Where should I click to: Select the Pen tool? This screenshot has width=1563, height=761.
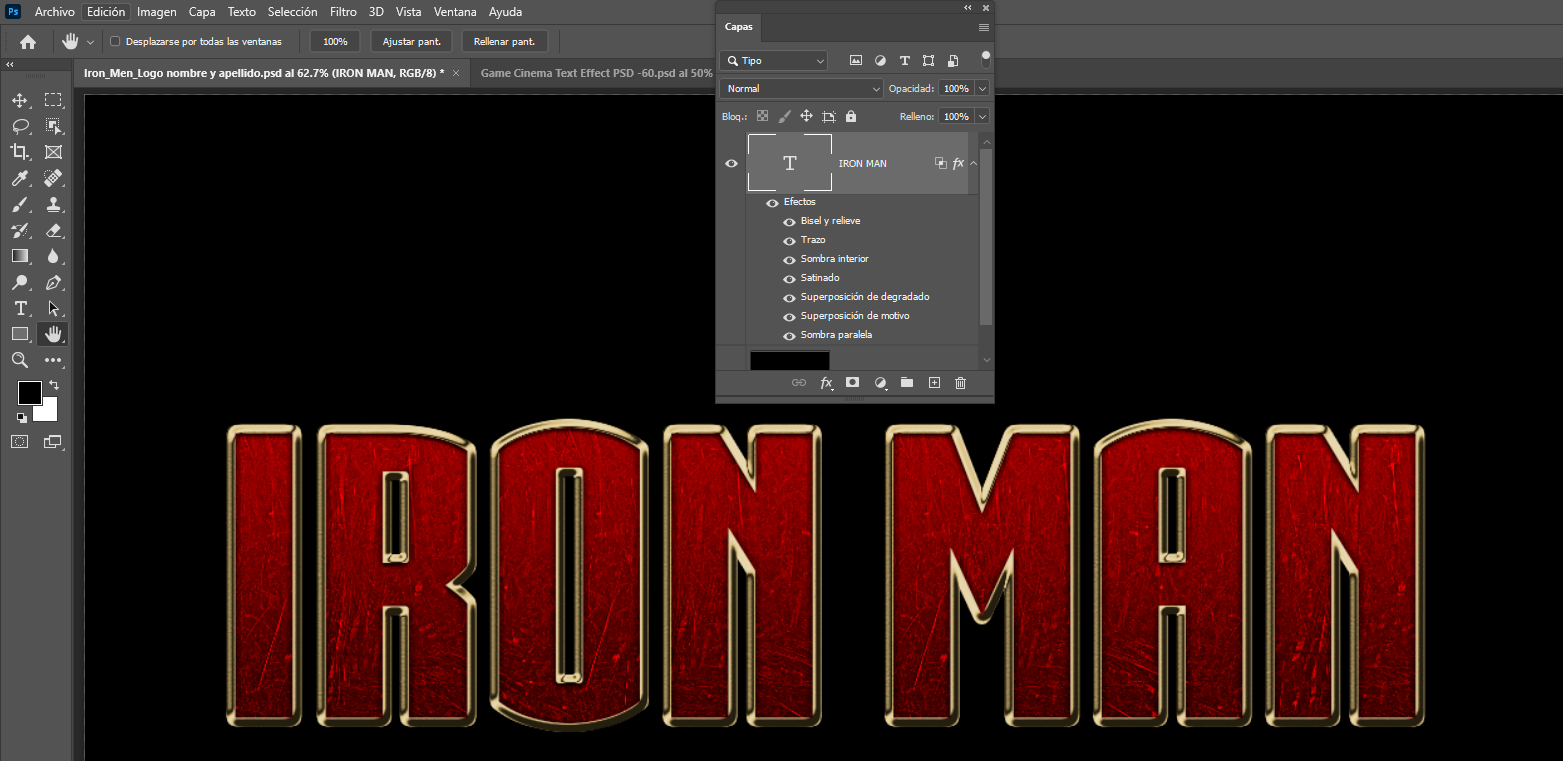point(53,283)
